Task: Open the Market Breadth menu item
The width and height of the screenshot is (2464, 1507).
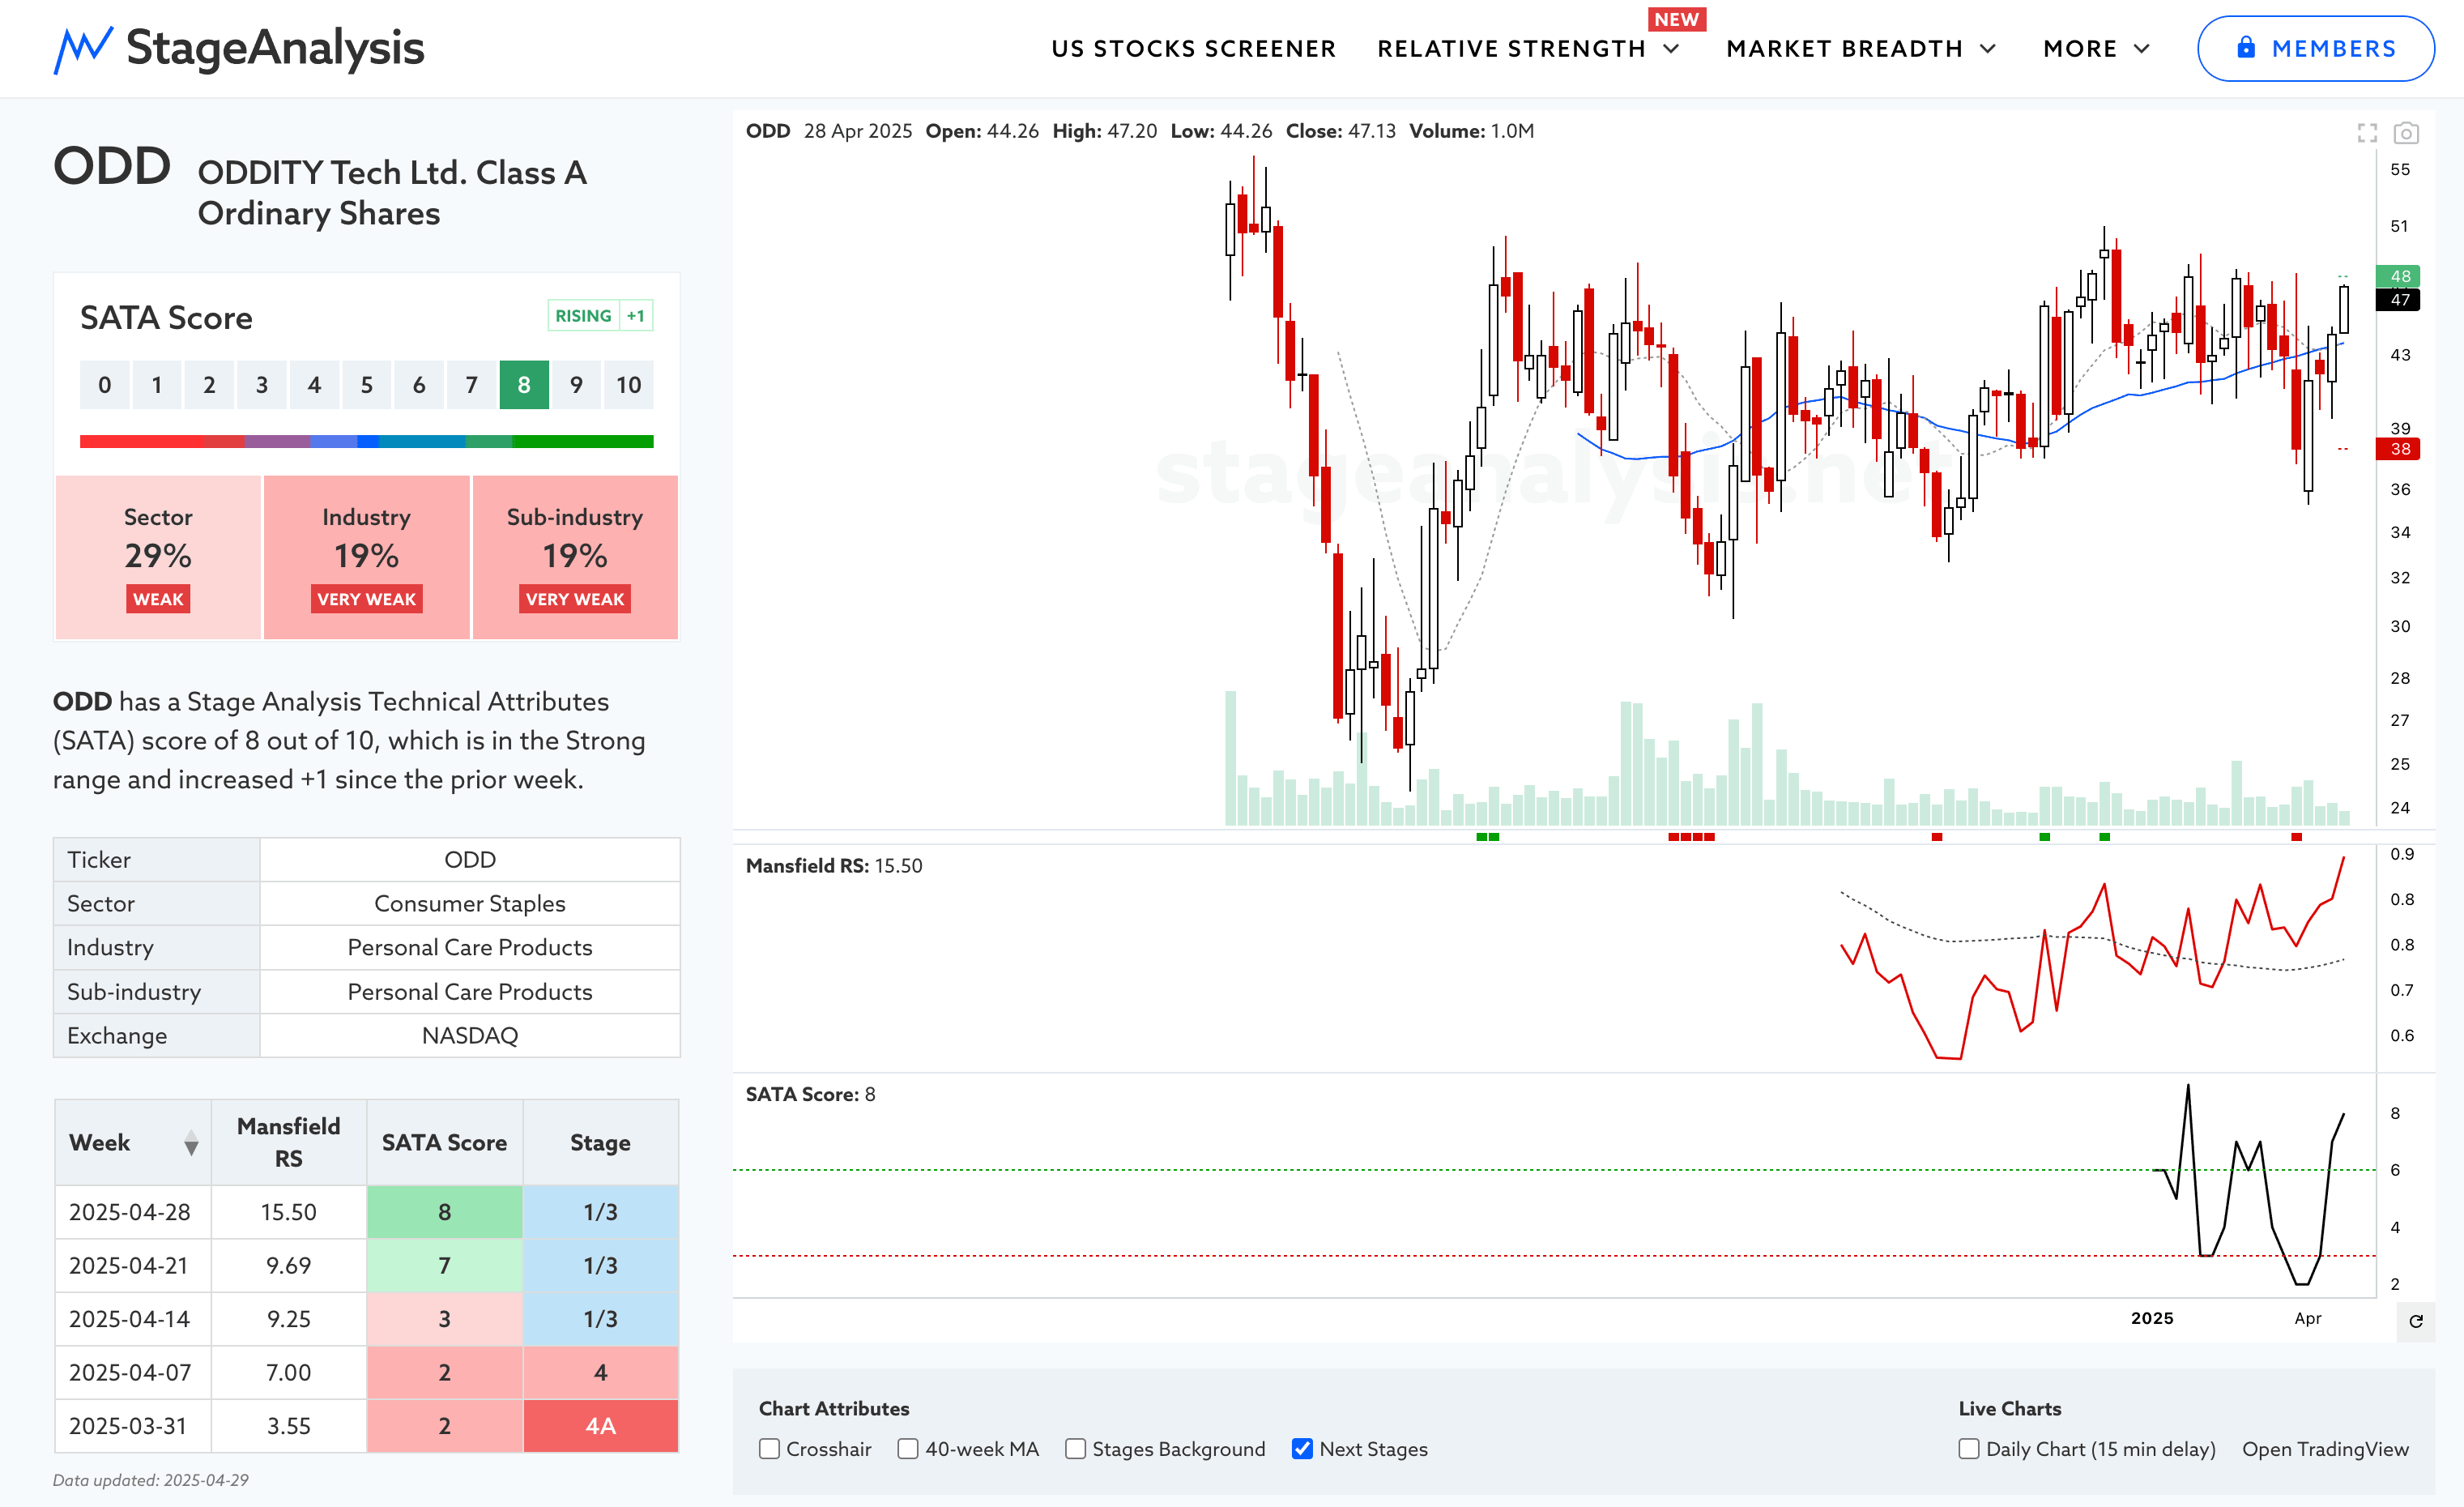Action: [1844, 49]
